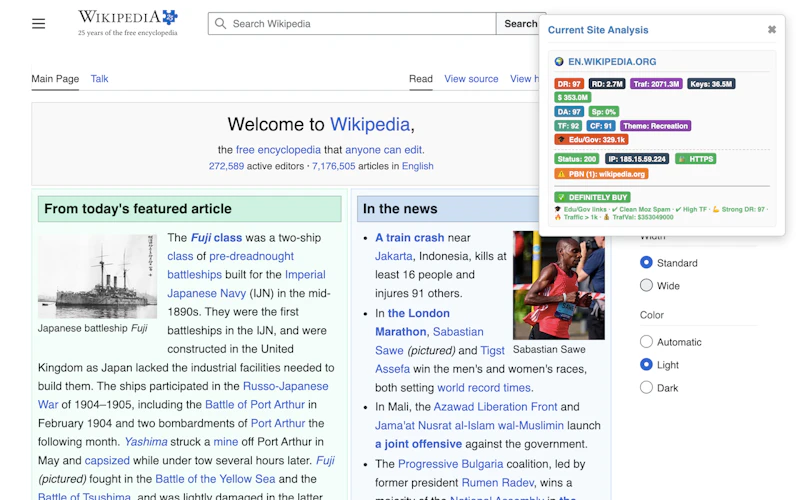The image size is (800, 500).
Task: Select the Dark color option
Action: (646, 387)
